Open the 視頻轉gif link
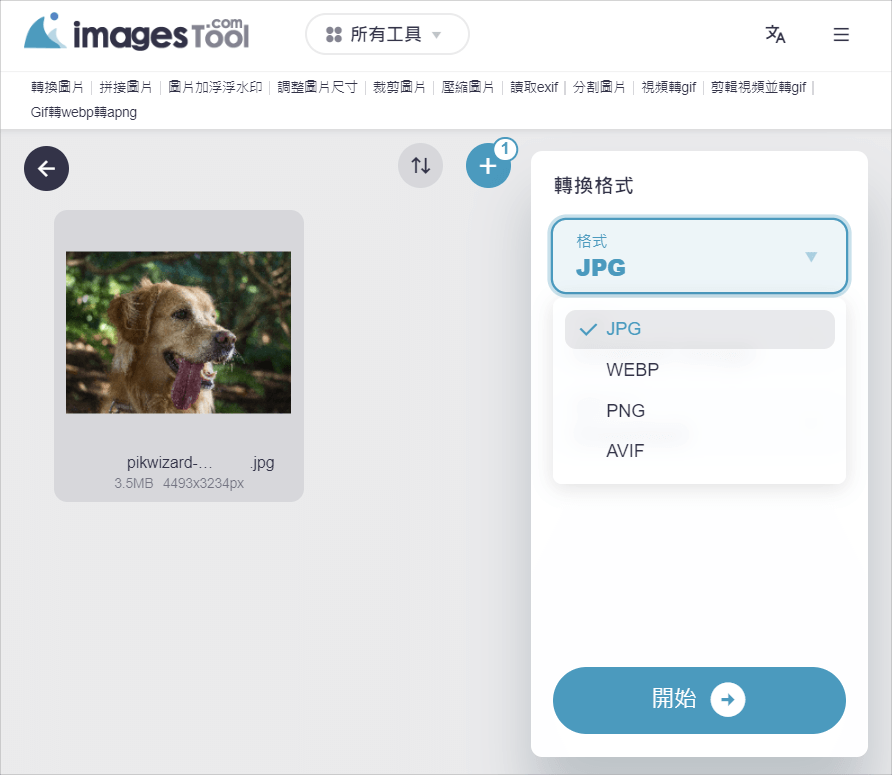Viewport: 892px width, 775px height. click(668, 87)
